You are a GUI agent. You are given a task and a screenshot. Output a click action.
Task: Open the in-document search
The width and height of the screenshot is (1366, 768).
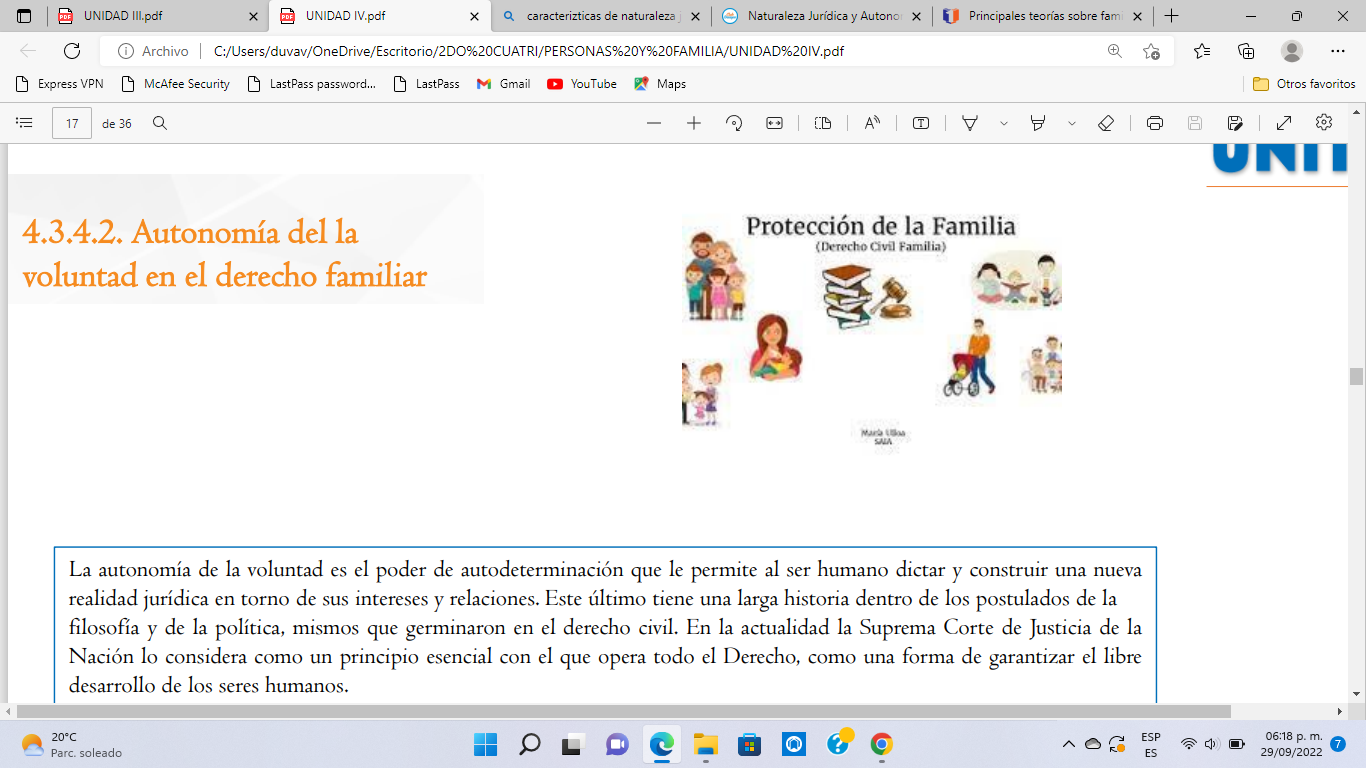pos(160,122)
